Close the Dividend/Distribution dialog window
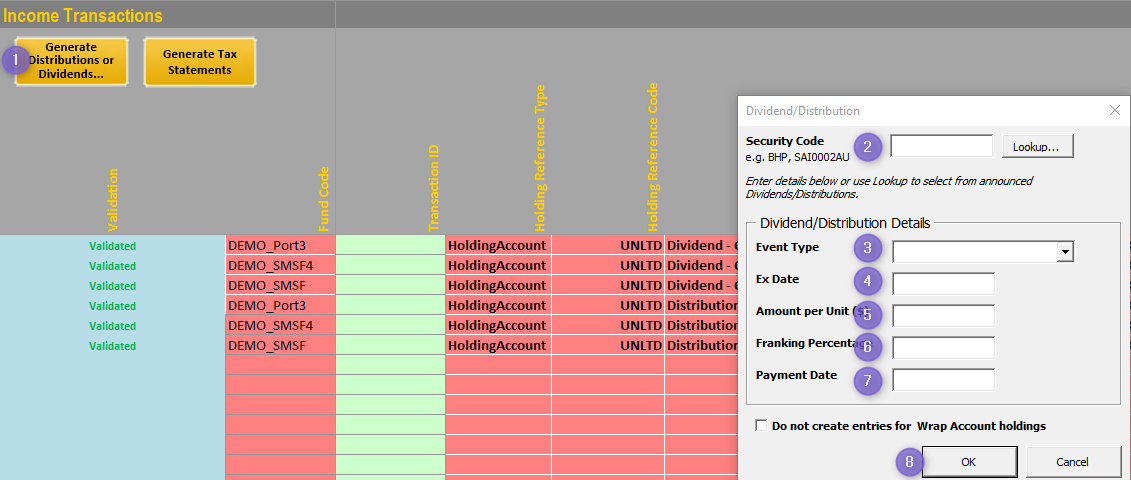The image size is (1131, 480). [1114, 110]
